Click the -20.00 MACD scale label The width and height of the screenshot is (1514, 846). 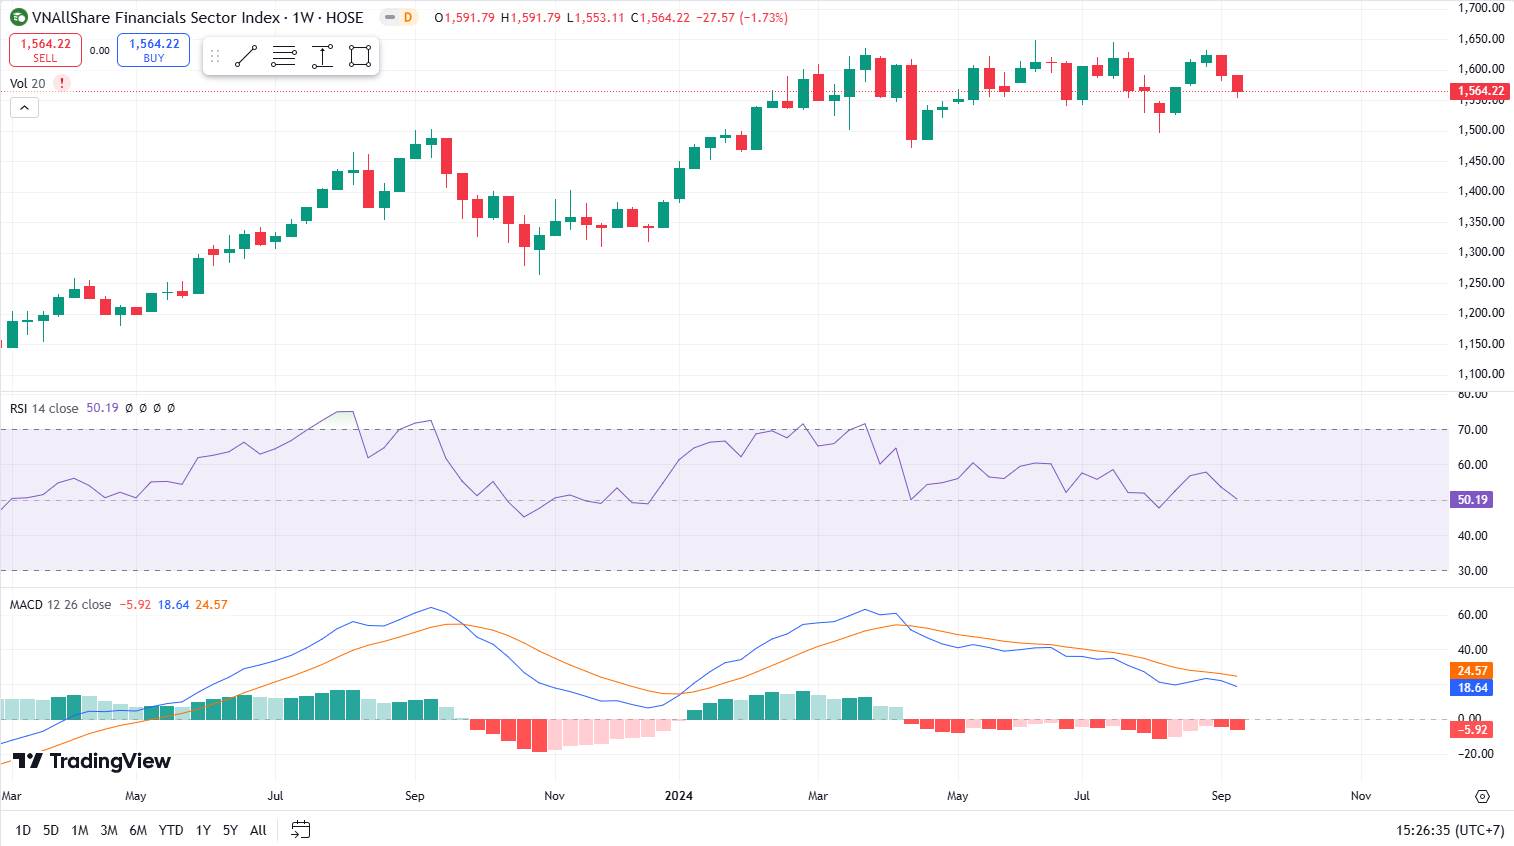click(1475, 754)
